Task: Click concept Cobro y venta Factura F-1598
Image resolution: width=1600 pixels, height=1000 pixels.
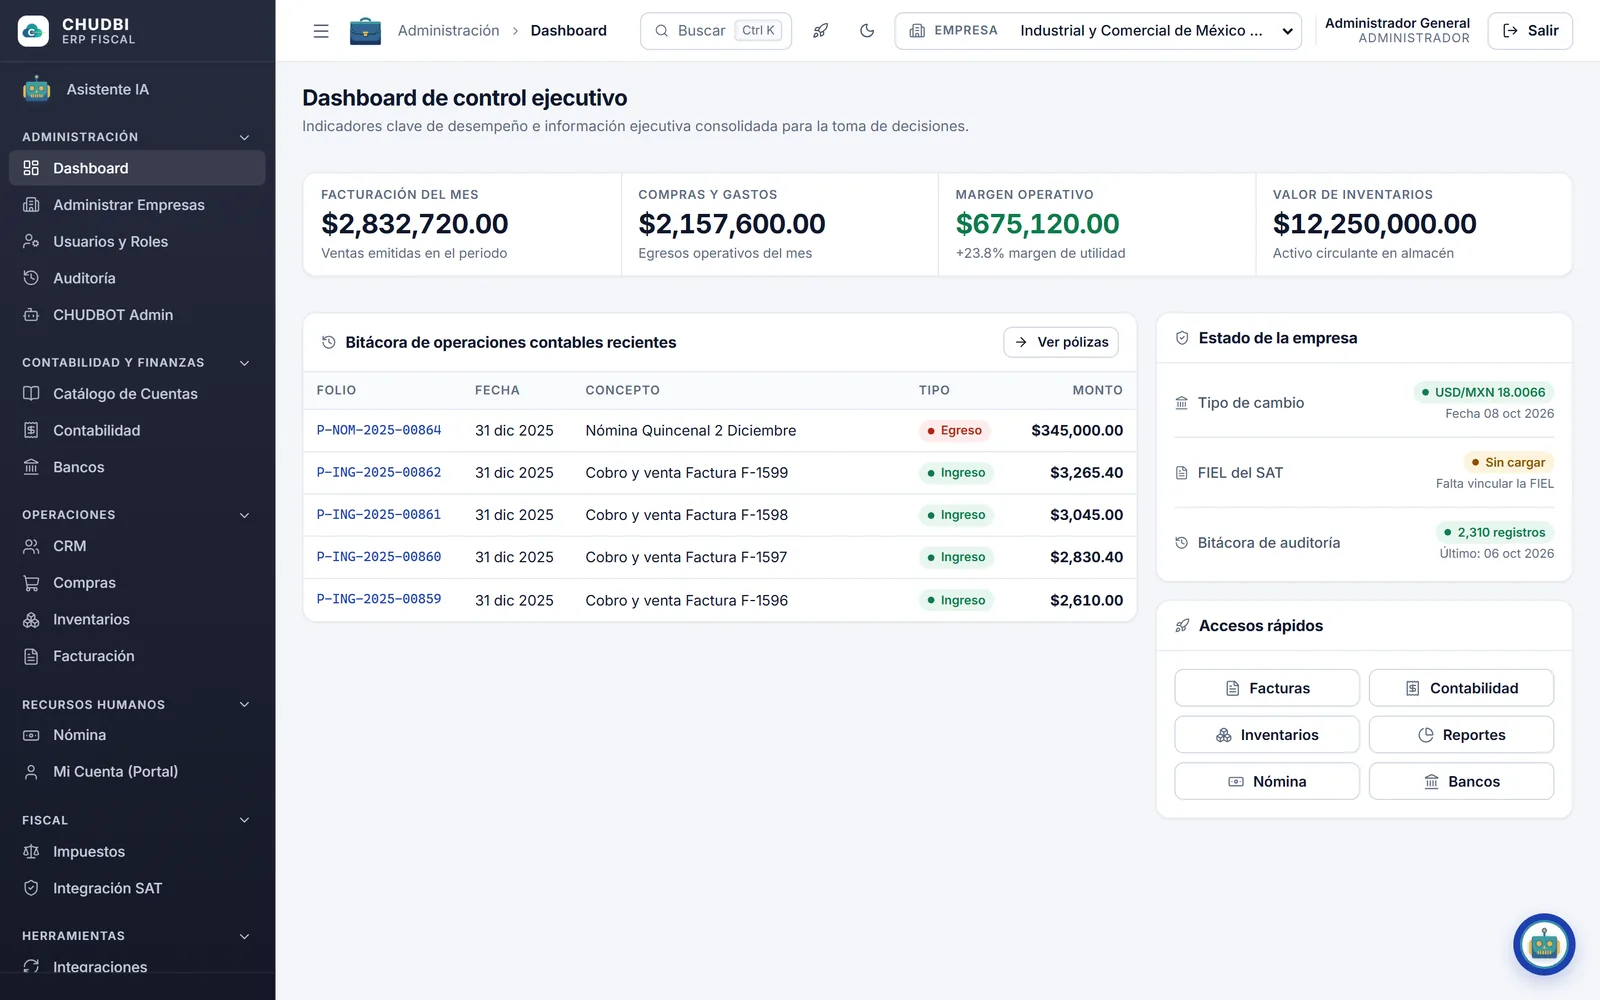Action: [687, 515]
